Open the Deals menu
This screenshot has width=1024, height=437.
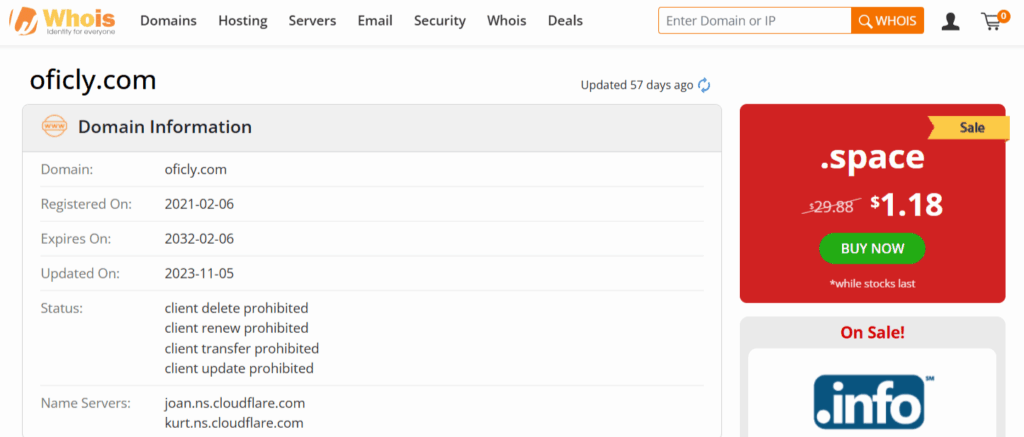pos(565,21)
